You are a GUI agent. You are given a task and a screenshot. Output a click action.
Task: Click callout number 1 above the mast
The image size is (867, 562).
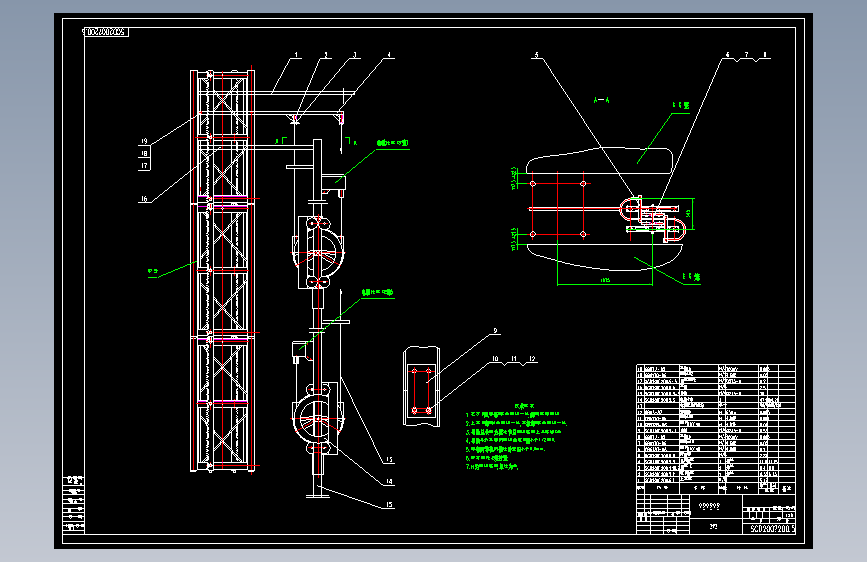coord(296,55)
